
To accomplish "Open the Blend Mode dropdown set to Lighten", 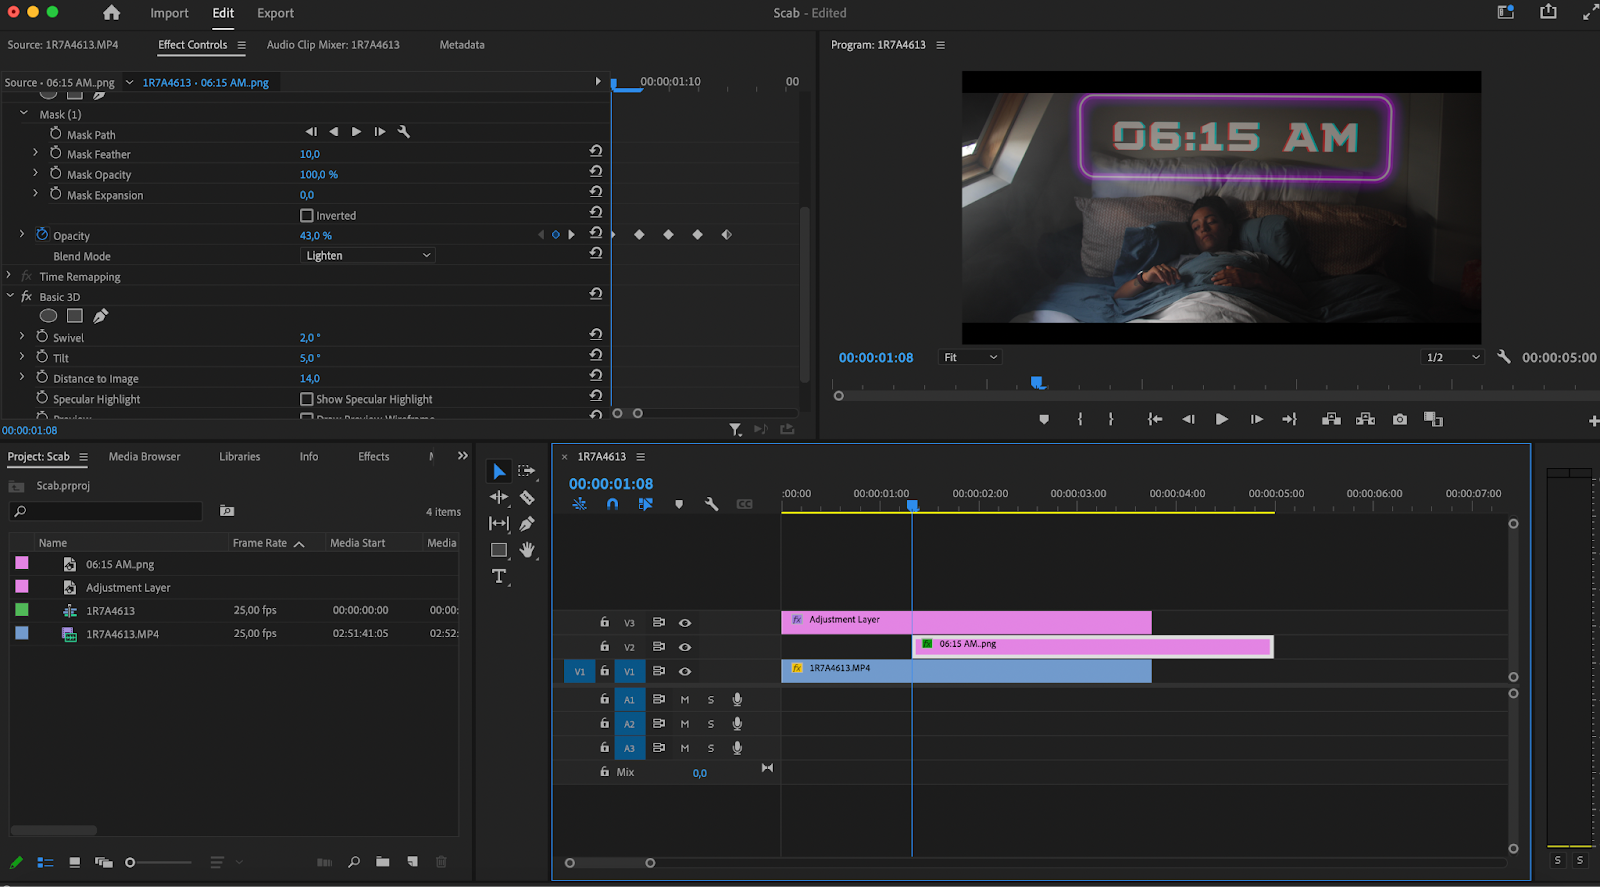I will pyautogui.click(x=368, y=256).
